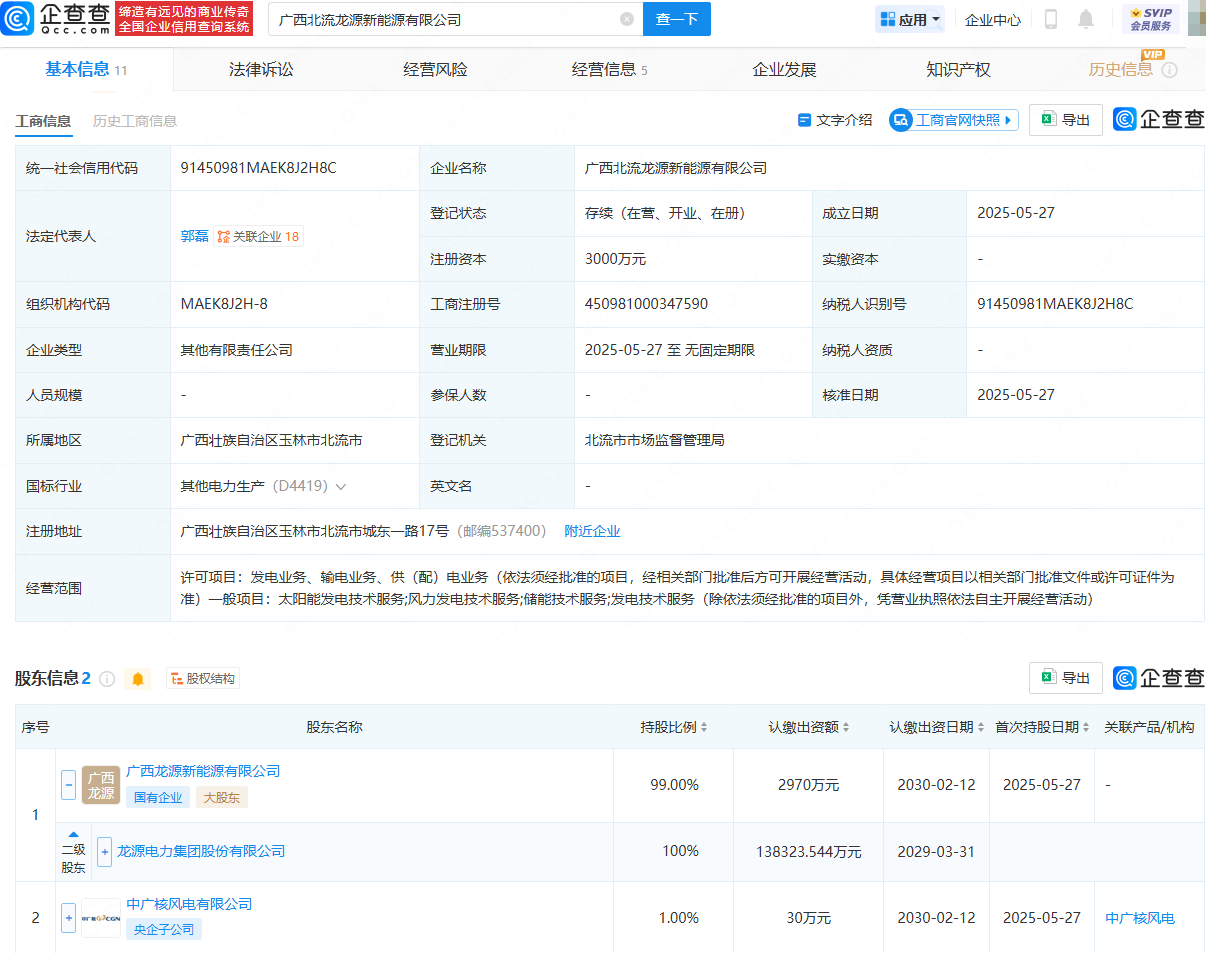The image size is (1206, 953).
Task: Click the 国有企业 tag
Action: pos(158,797)
